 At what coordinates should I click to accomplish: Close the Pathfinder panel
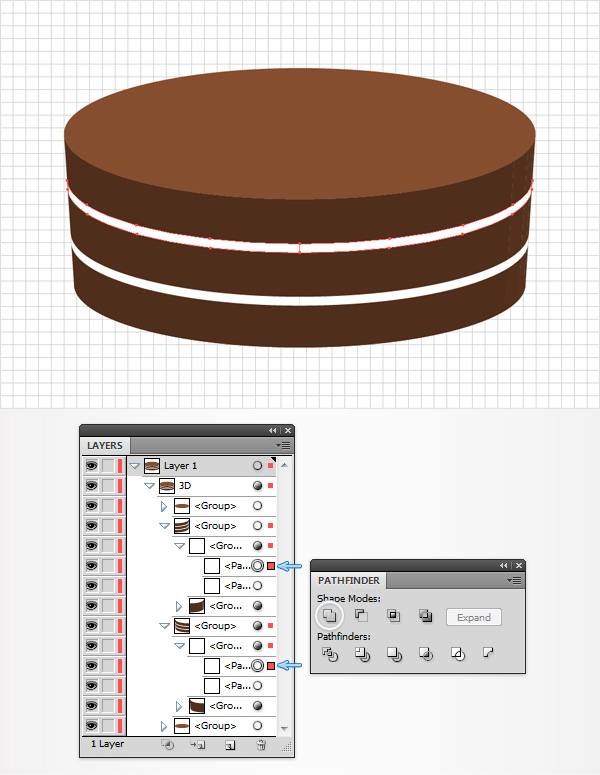518,565
